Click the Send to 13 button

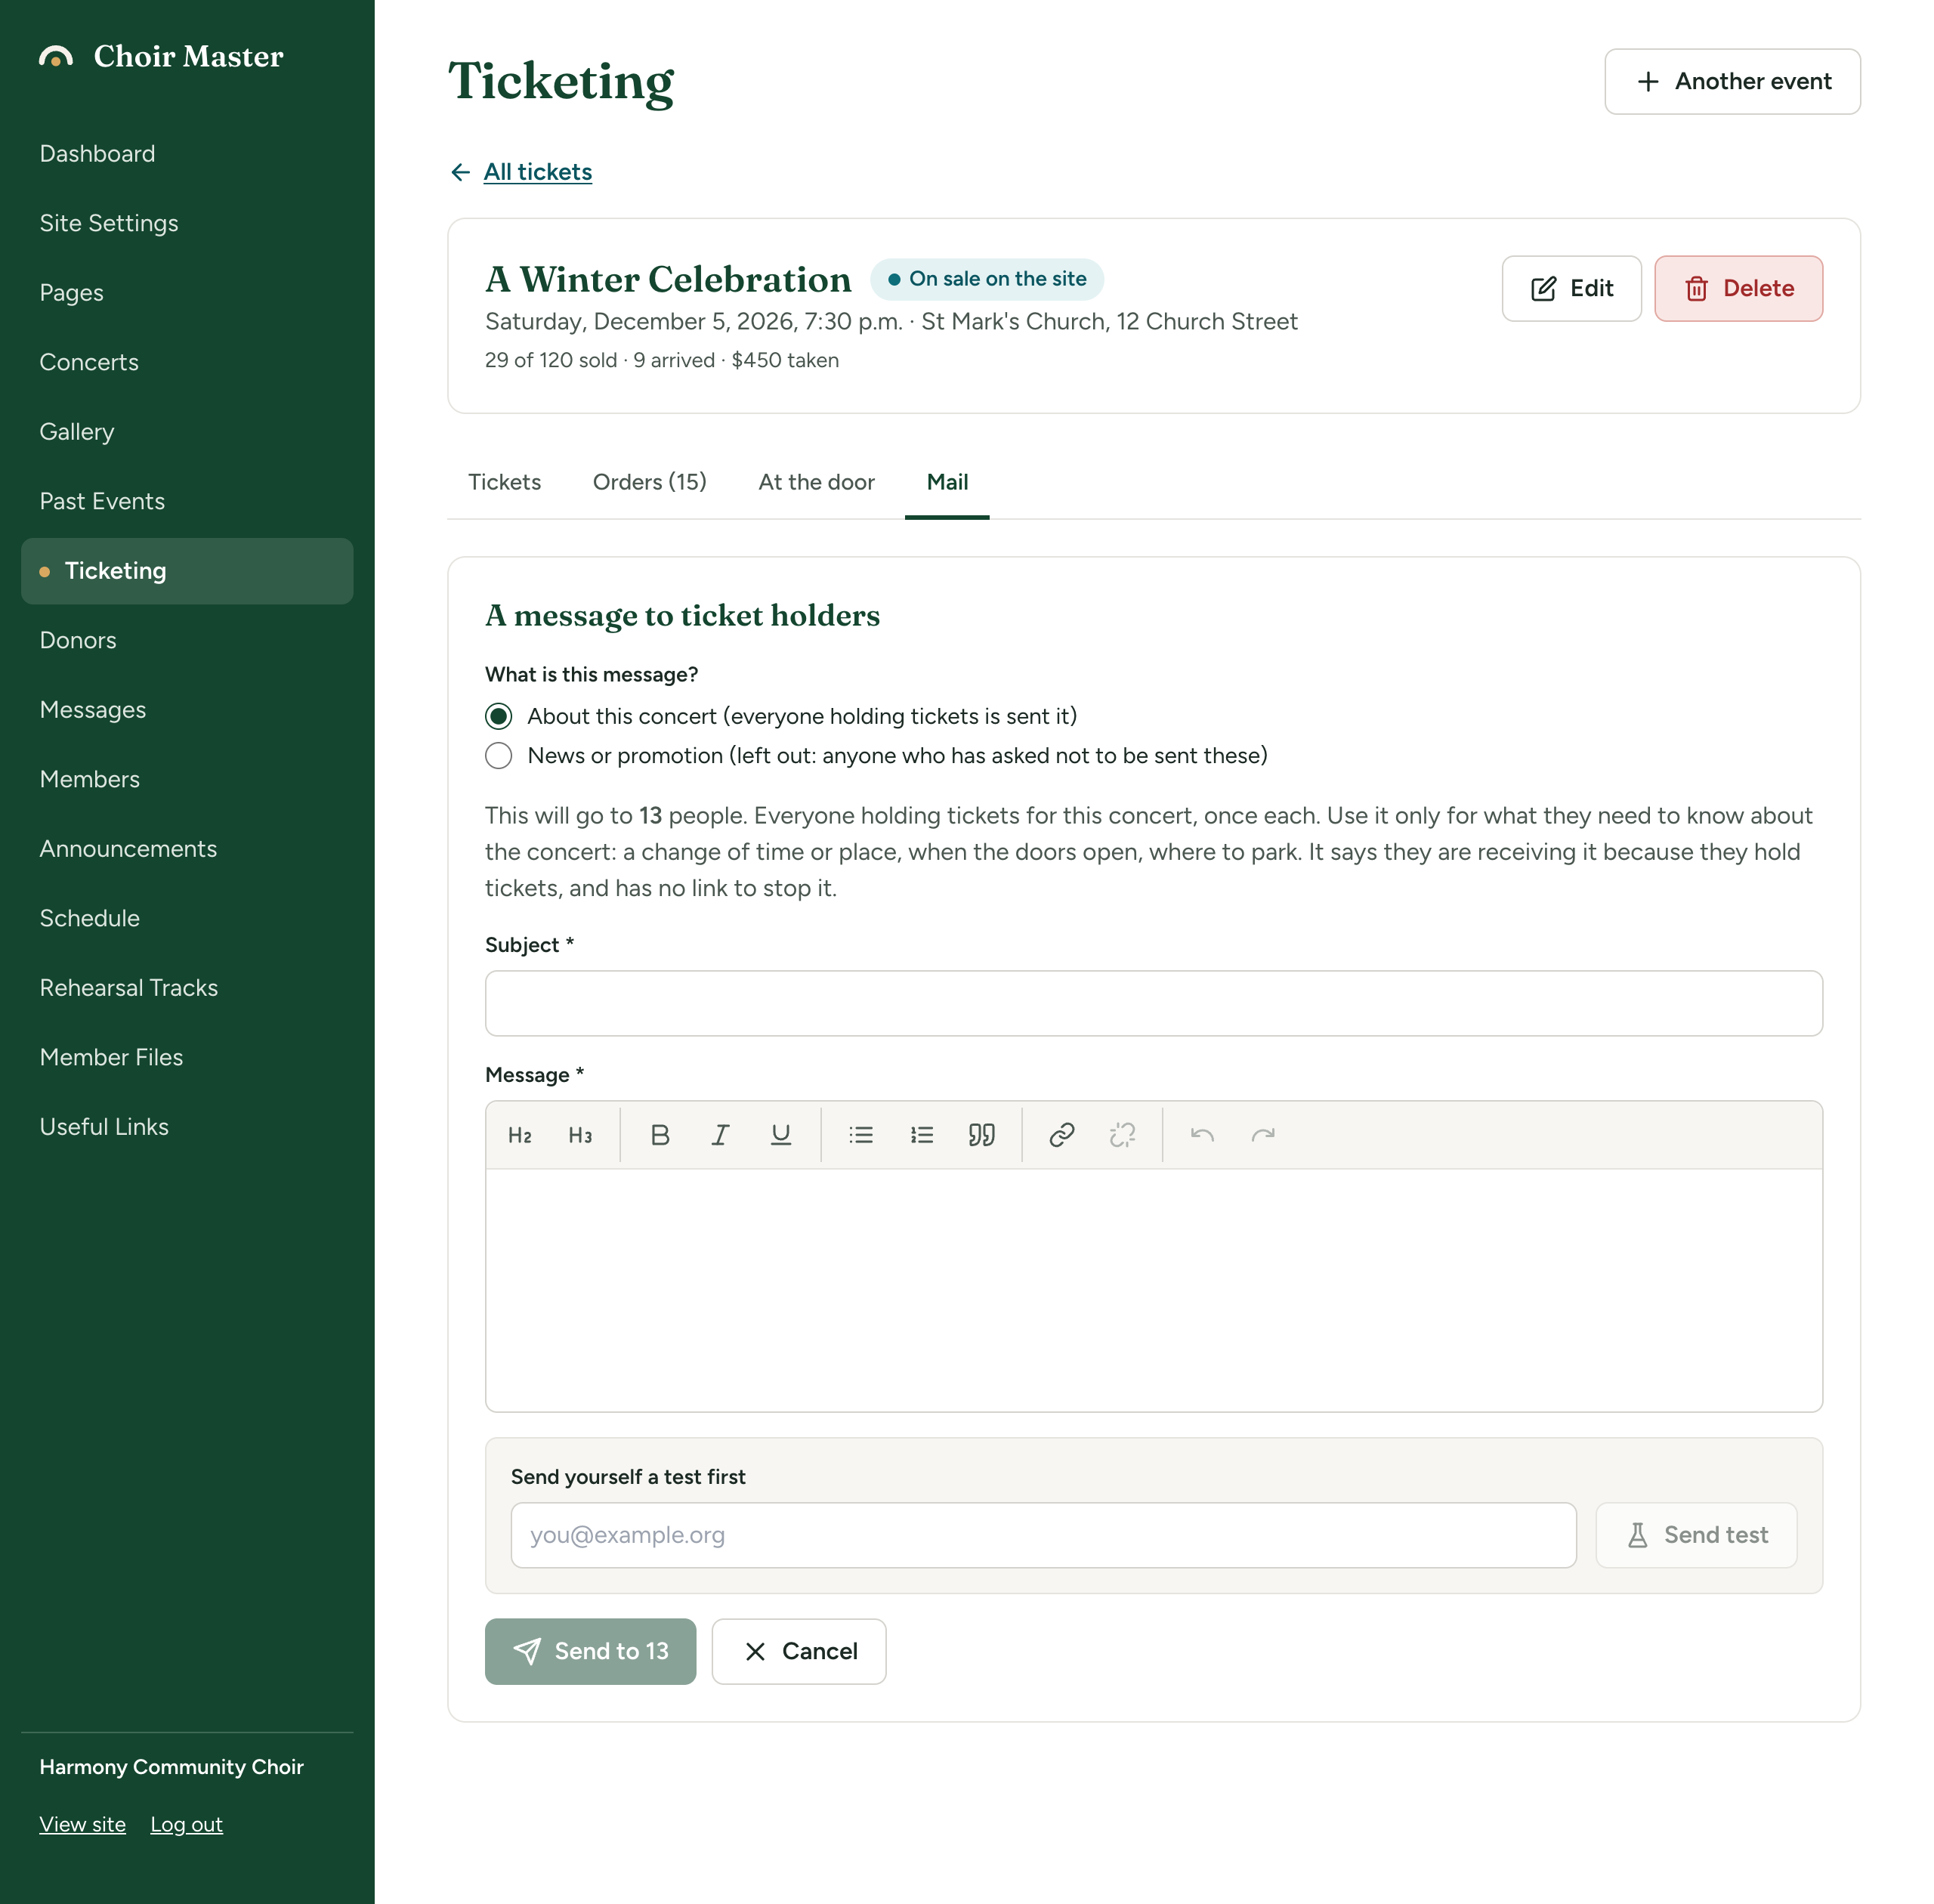(x=590, y=1651)
